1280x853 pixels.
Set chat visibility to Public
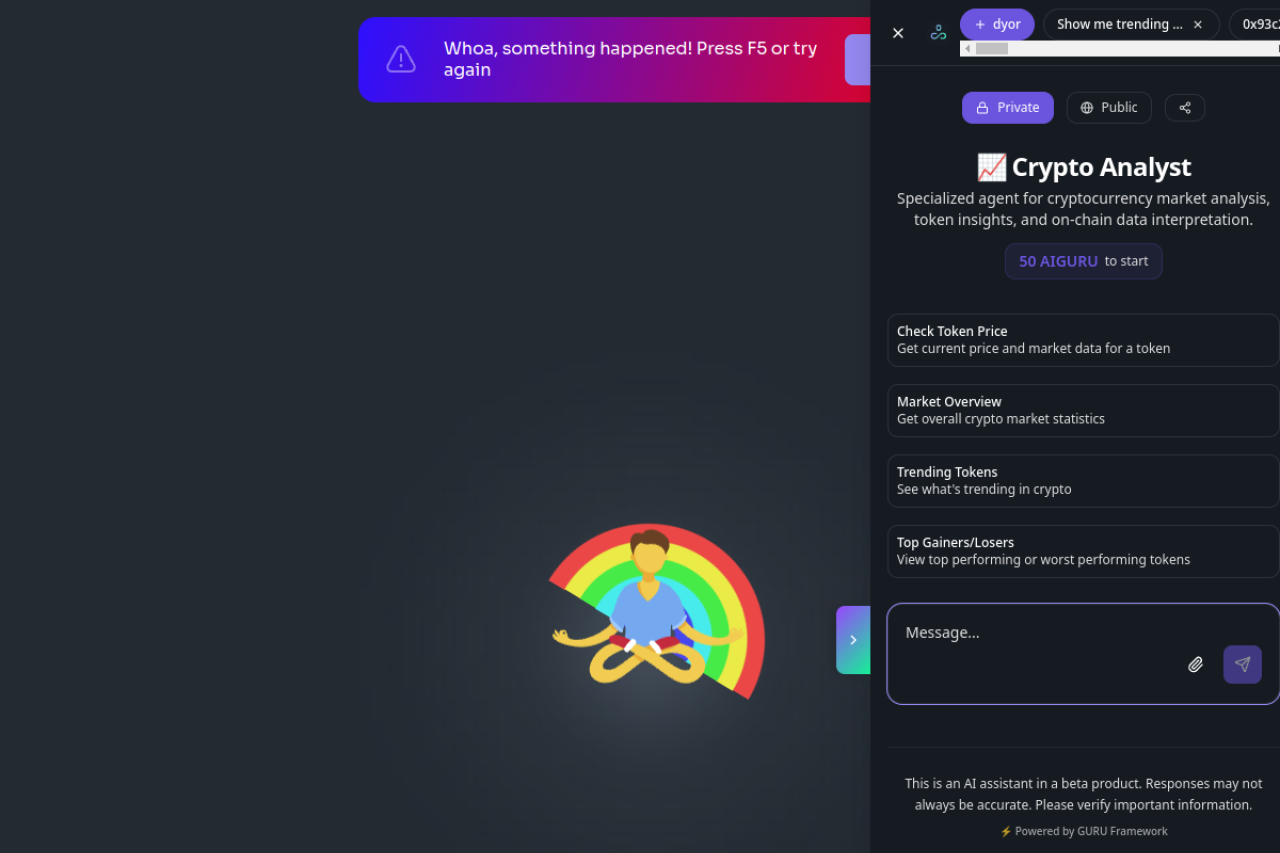pos(1109,108)
